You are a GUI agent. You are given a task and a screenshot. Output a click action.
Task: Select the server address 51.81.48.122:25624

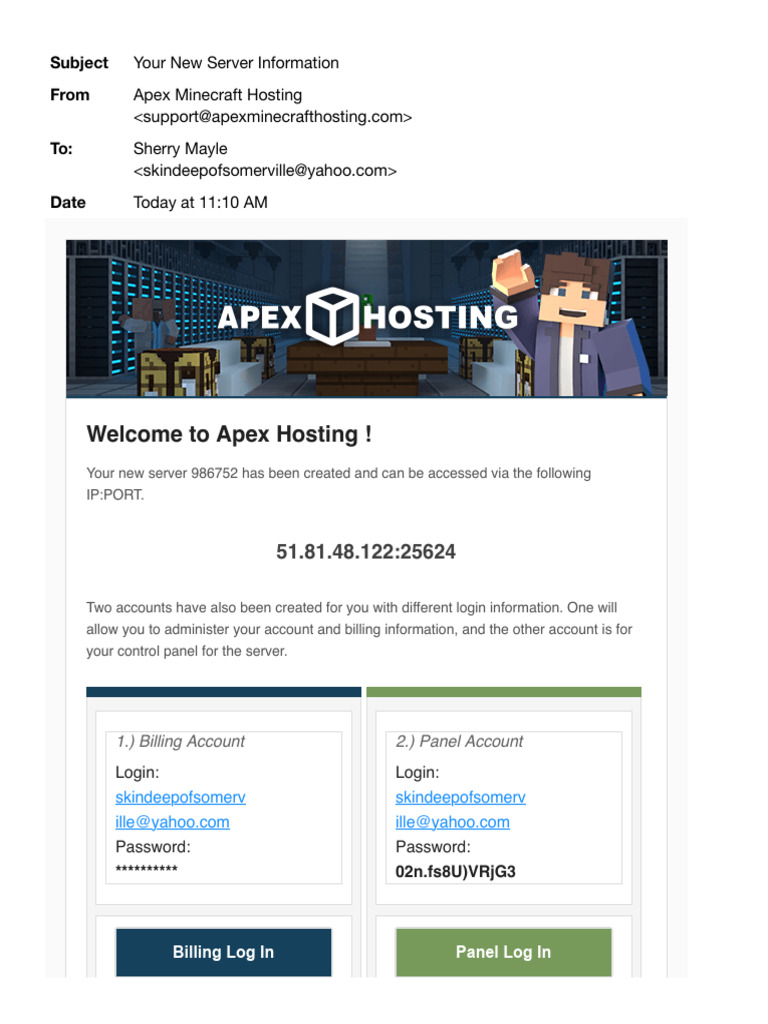366,552
